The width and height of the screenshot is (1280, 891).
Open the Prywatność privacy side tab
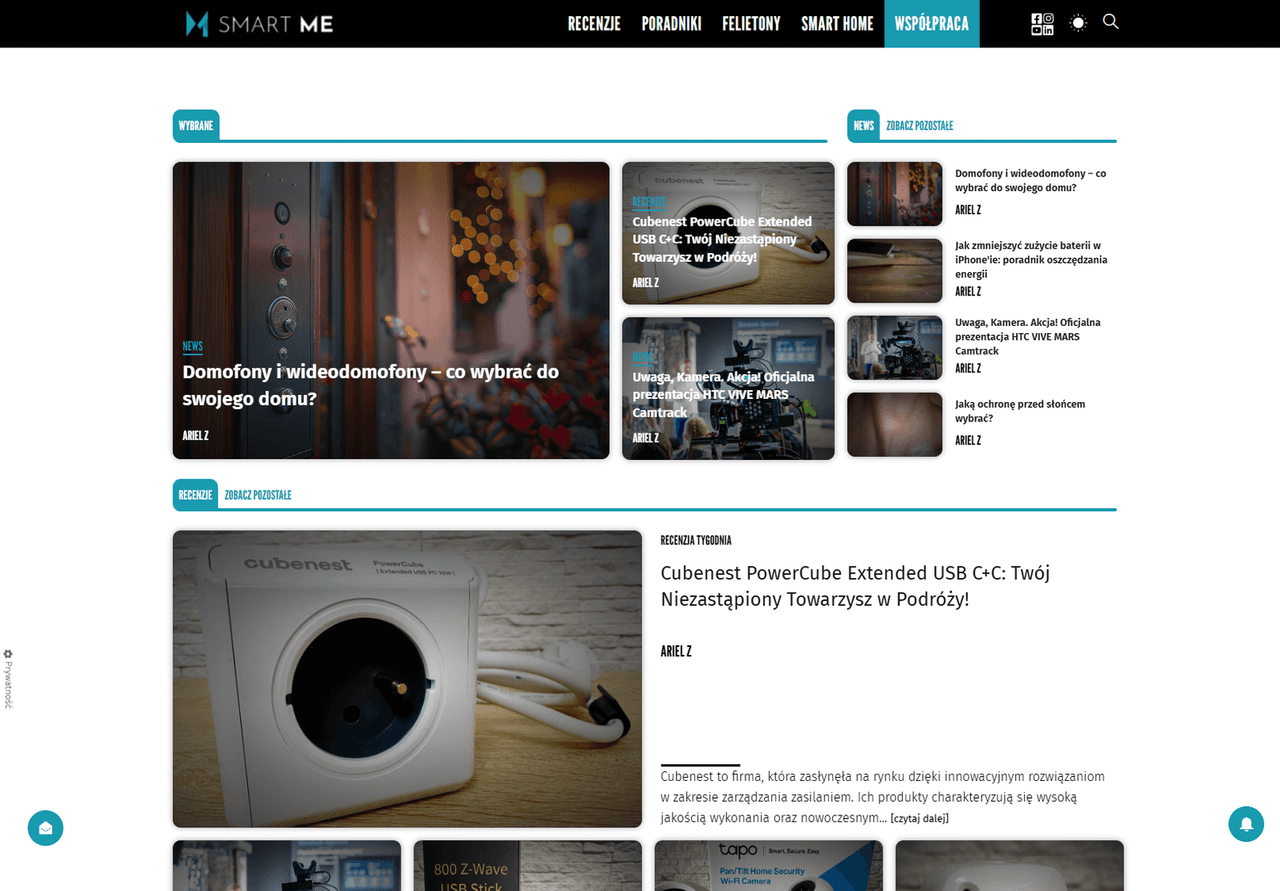tap(8, 679)
